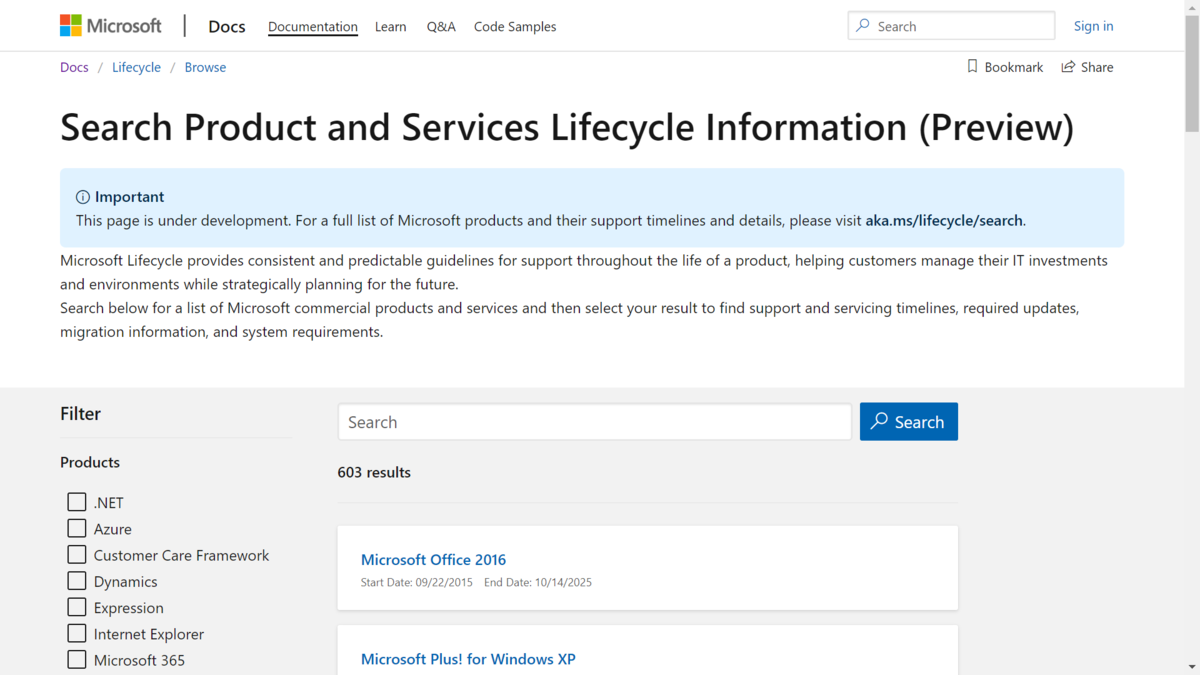The height and width of the screenshot is (675, 1200).
Task: Tick the Internet Explorer checkbox
Action: click(77, 633)
